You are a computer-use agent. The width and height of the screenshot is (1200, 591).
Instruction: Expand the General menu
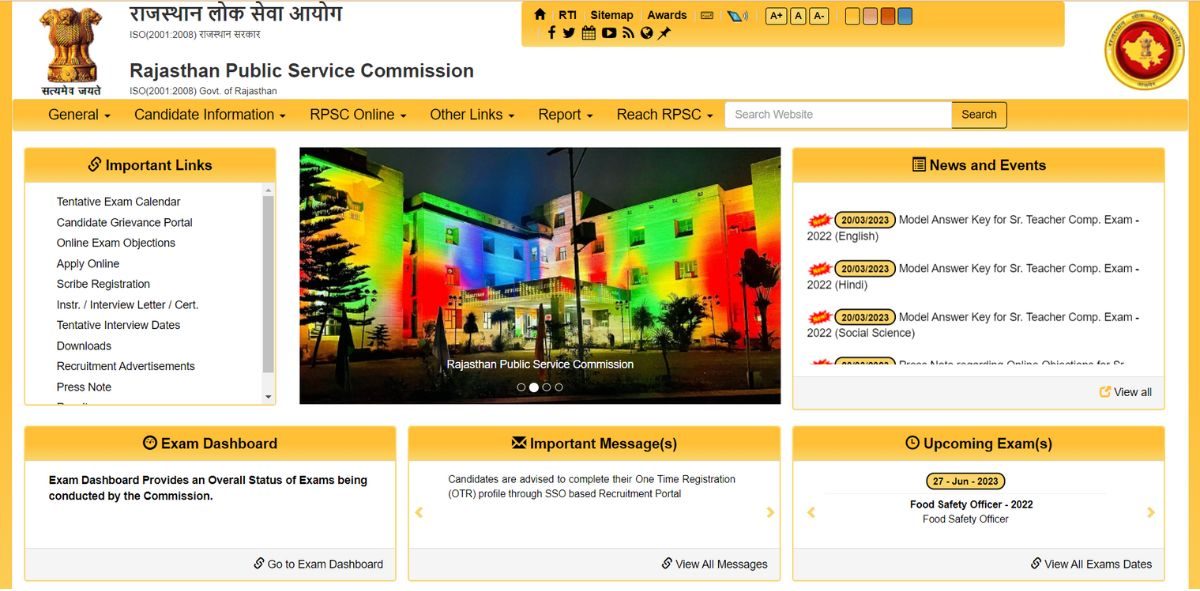click(x=79, y=115)
